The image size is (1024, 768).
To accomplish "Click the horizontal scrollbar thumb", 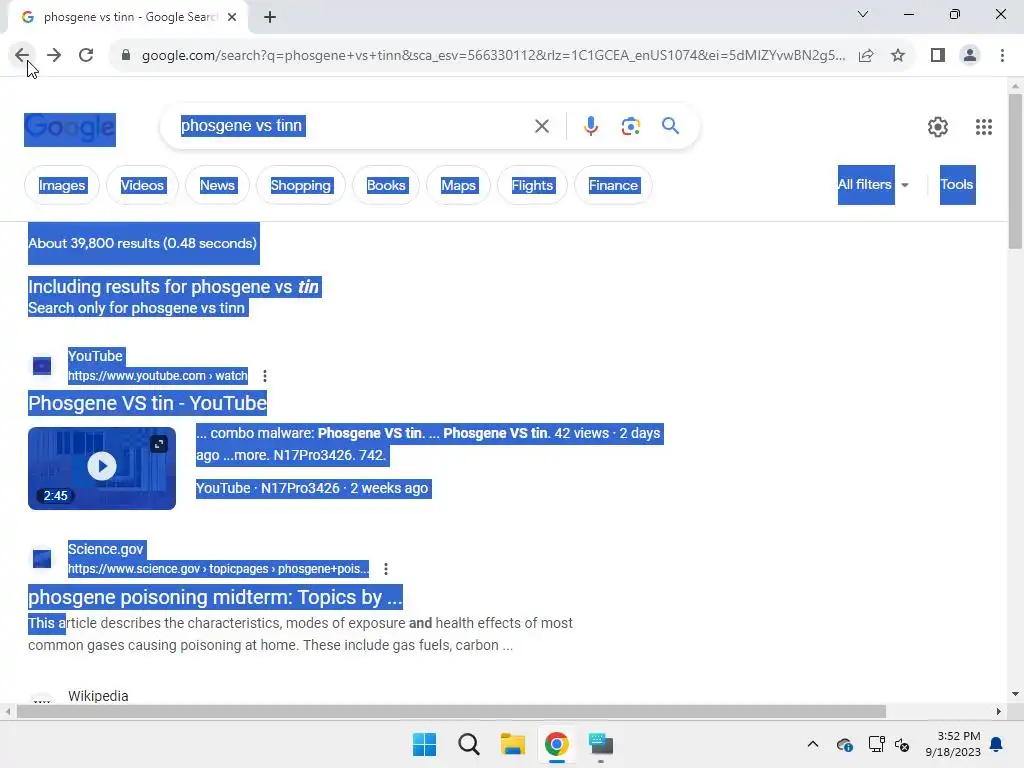I will coord(451,711).
